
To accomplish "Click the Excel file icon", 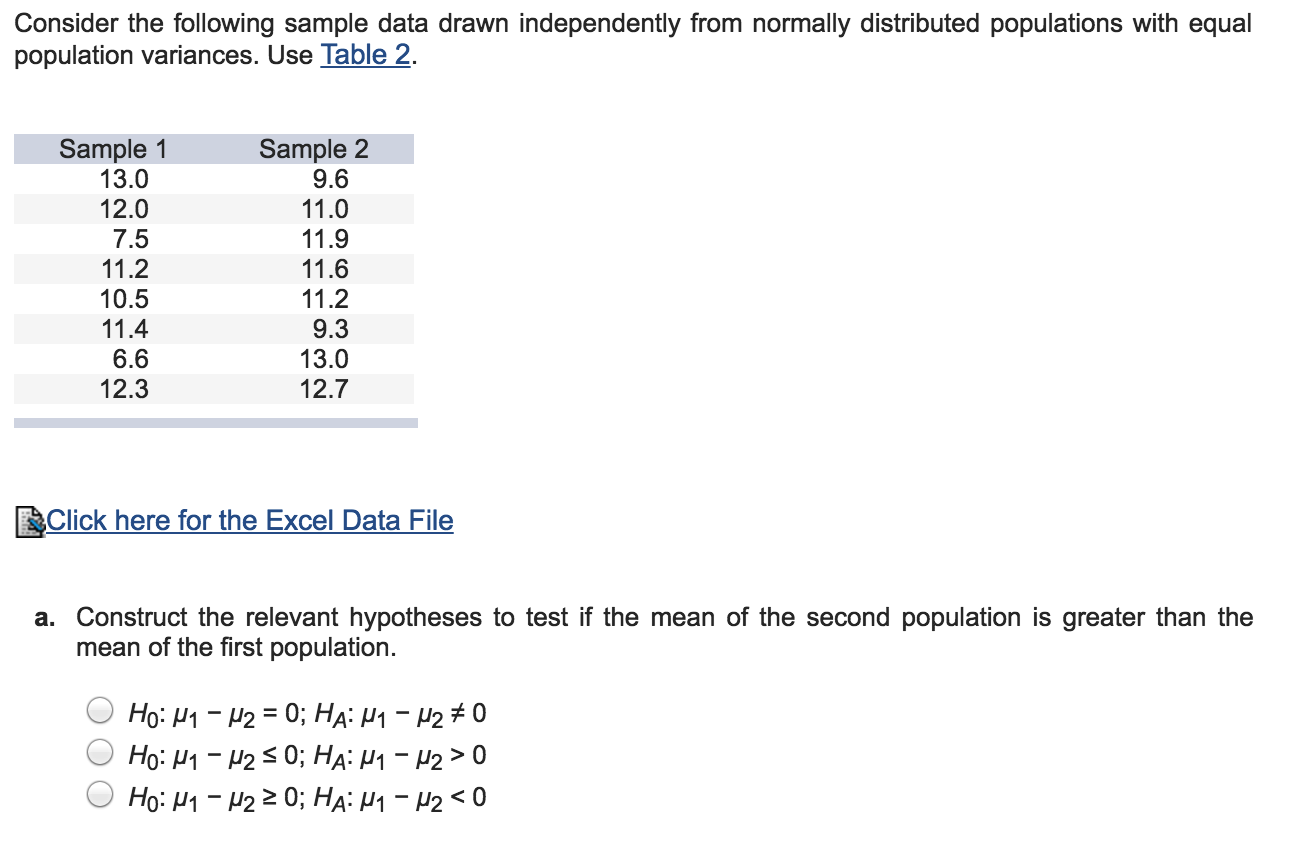I will tap(29, 519).
